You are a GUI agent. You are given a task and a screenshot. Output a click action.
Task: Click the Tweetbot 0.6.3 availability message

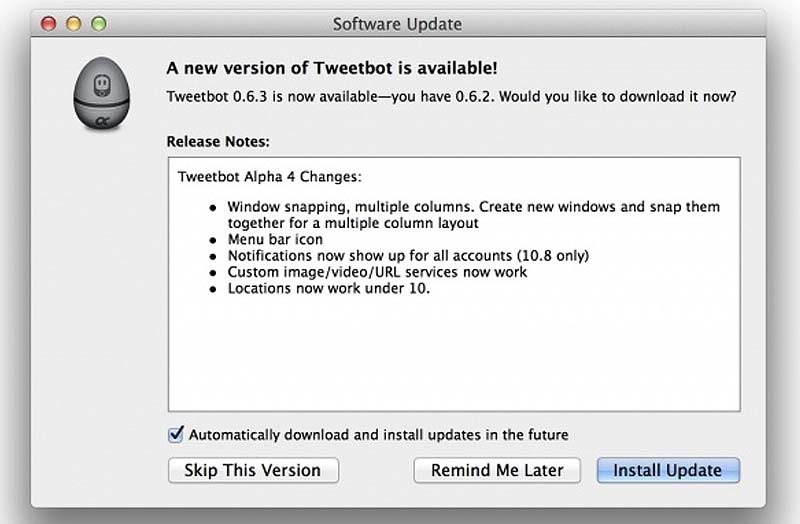tap(451, 96)
